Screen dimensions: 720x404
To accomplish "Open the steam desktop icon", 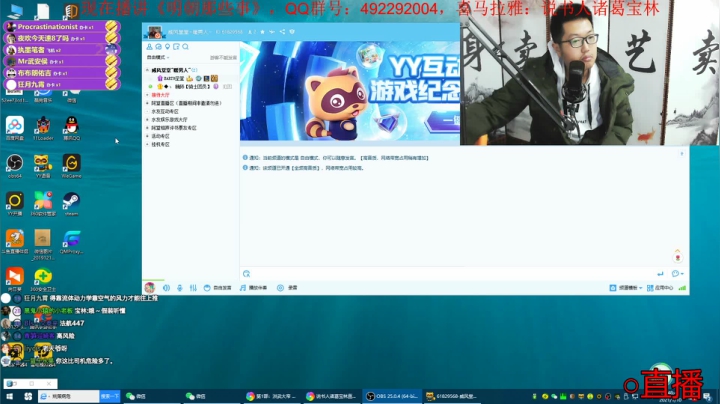I will (x=72, y=204).
